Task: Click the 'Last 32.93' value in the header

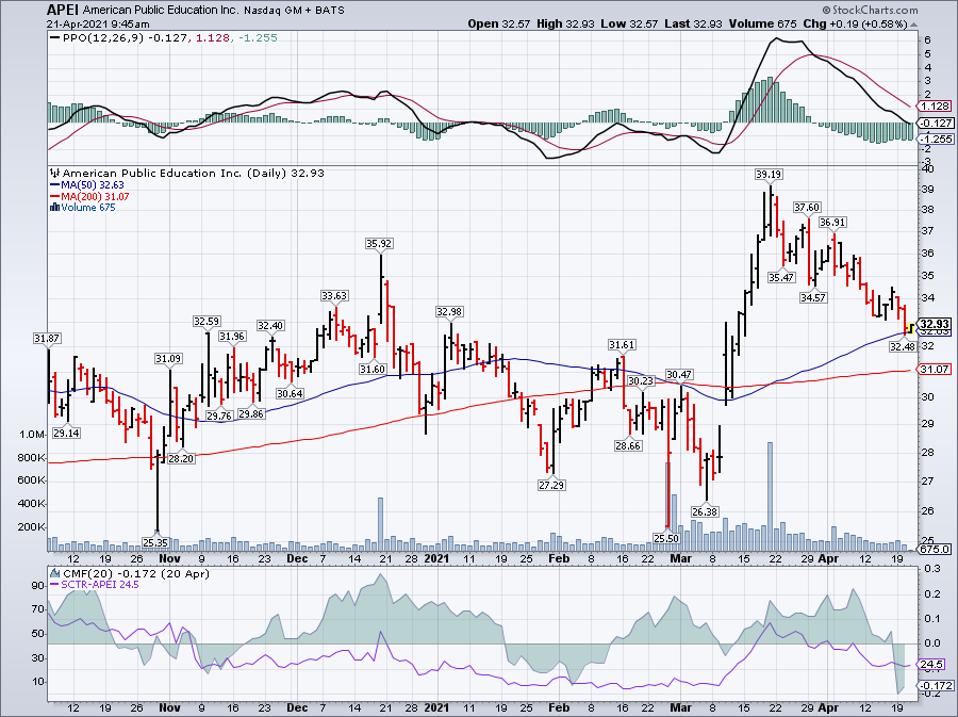Action: click(693, 24)
